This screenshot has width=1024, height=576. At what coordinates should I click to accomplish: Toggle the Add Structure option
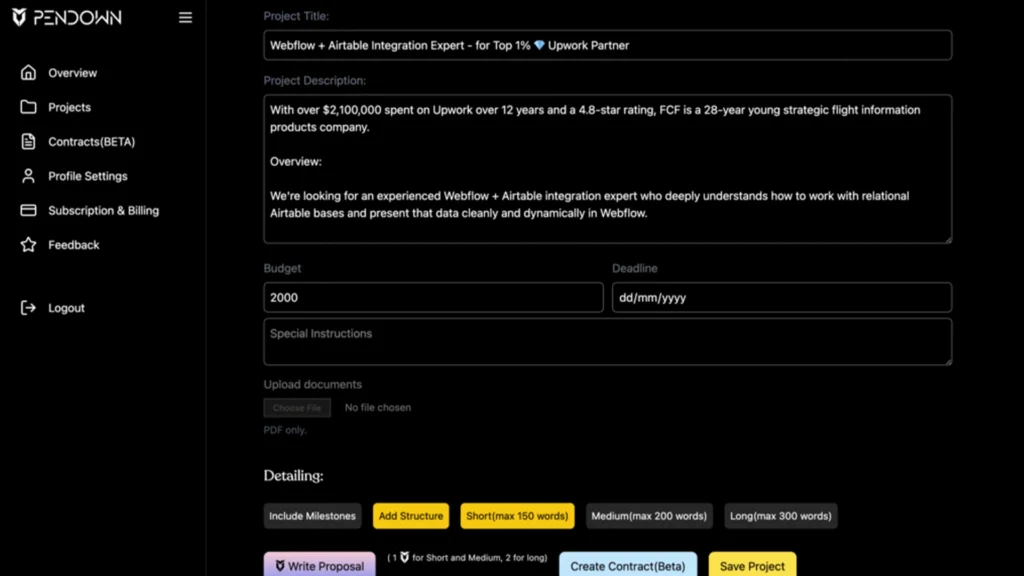410,516
